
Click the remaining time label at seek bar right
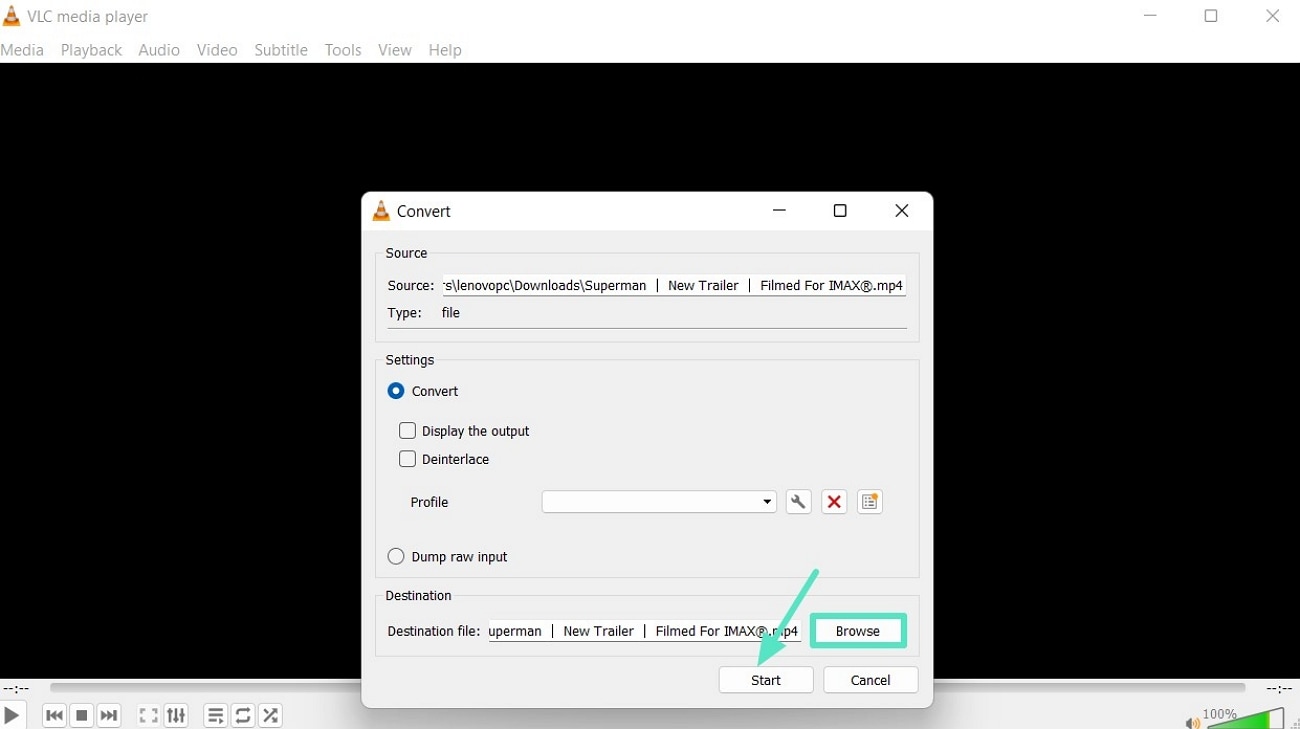pyautogui.click(x=1279, y=689)
